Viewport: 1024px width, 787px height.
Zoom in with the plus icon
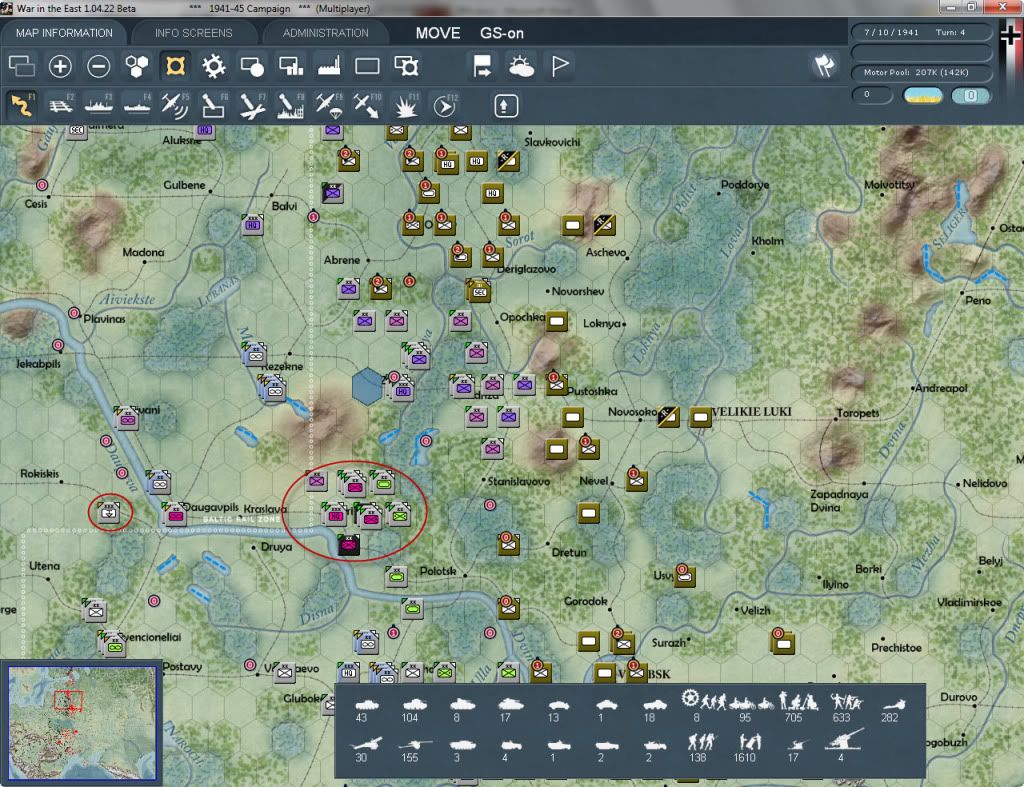tap(60, 66)
